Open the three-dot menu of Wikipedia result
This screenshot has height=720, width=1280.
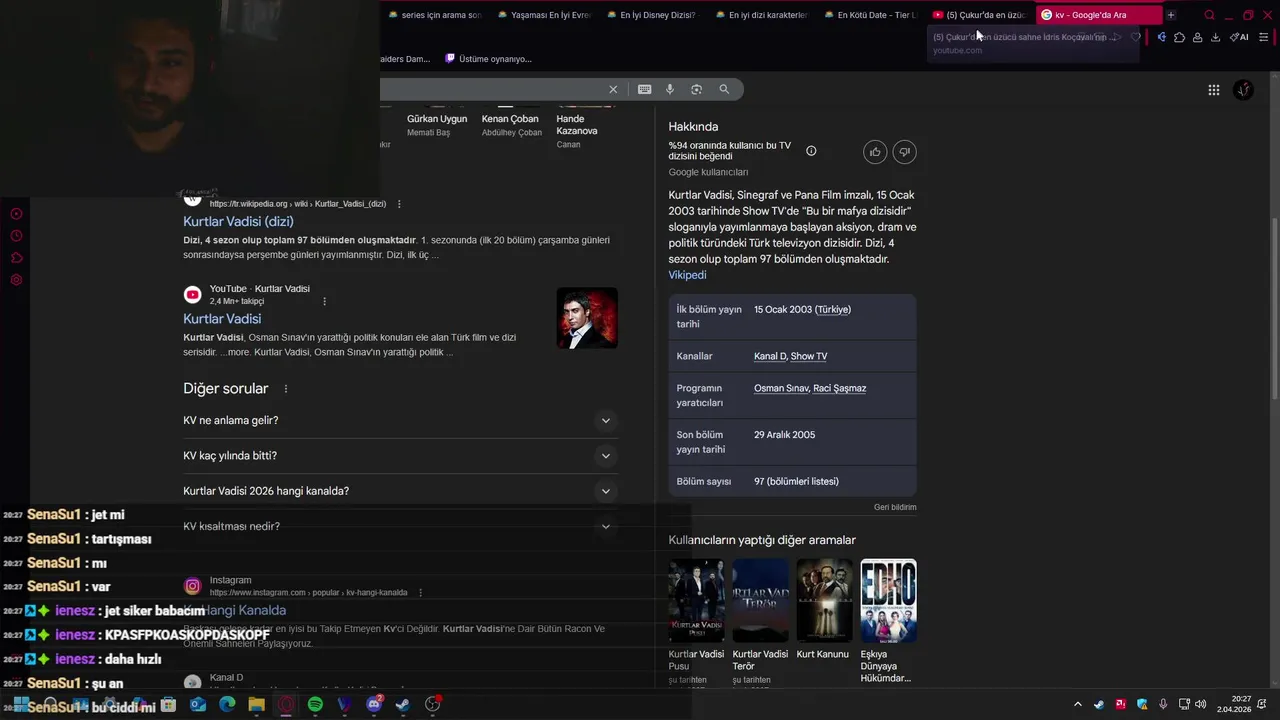click(x=399, y=204)
